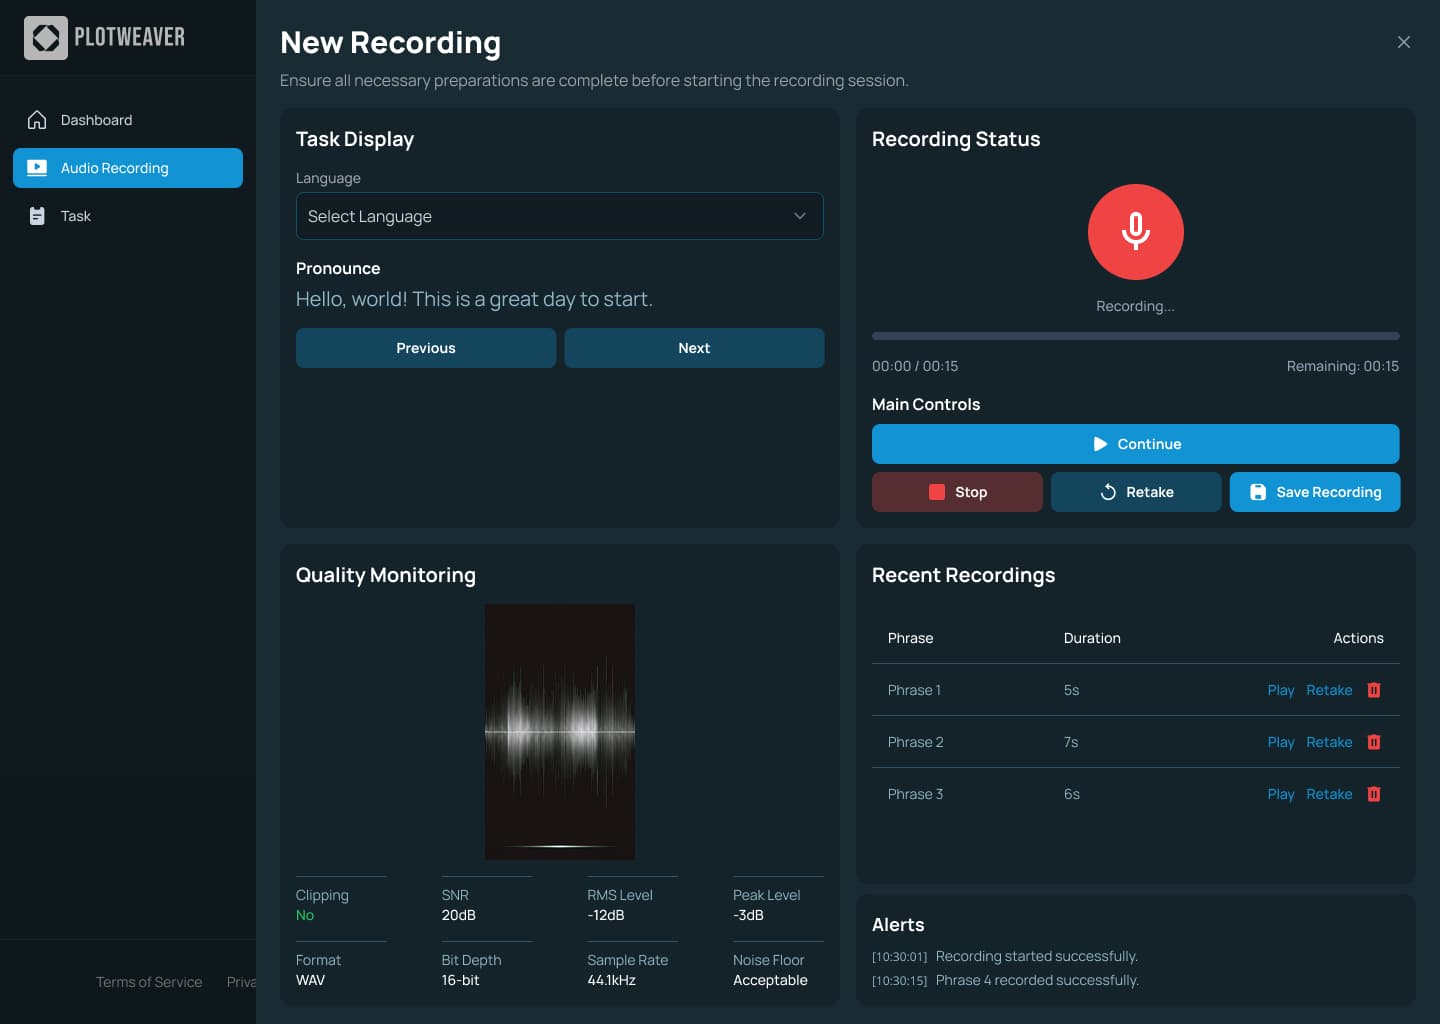Retake using the main controls button
Screen dimensions: 1440x1024
coord(1136,492)
